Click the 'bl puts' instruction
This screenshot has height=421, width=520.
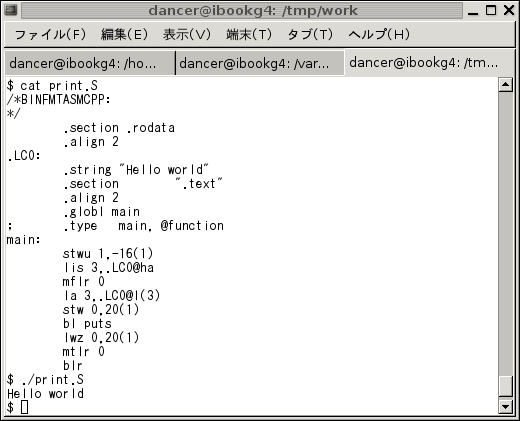[87, 324]
